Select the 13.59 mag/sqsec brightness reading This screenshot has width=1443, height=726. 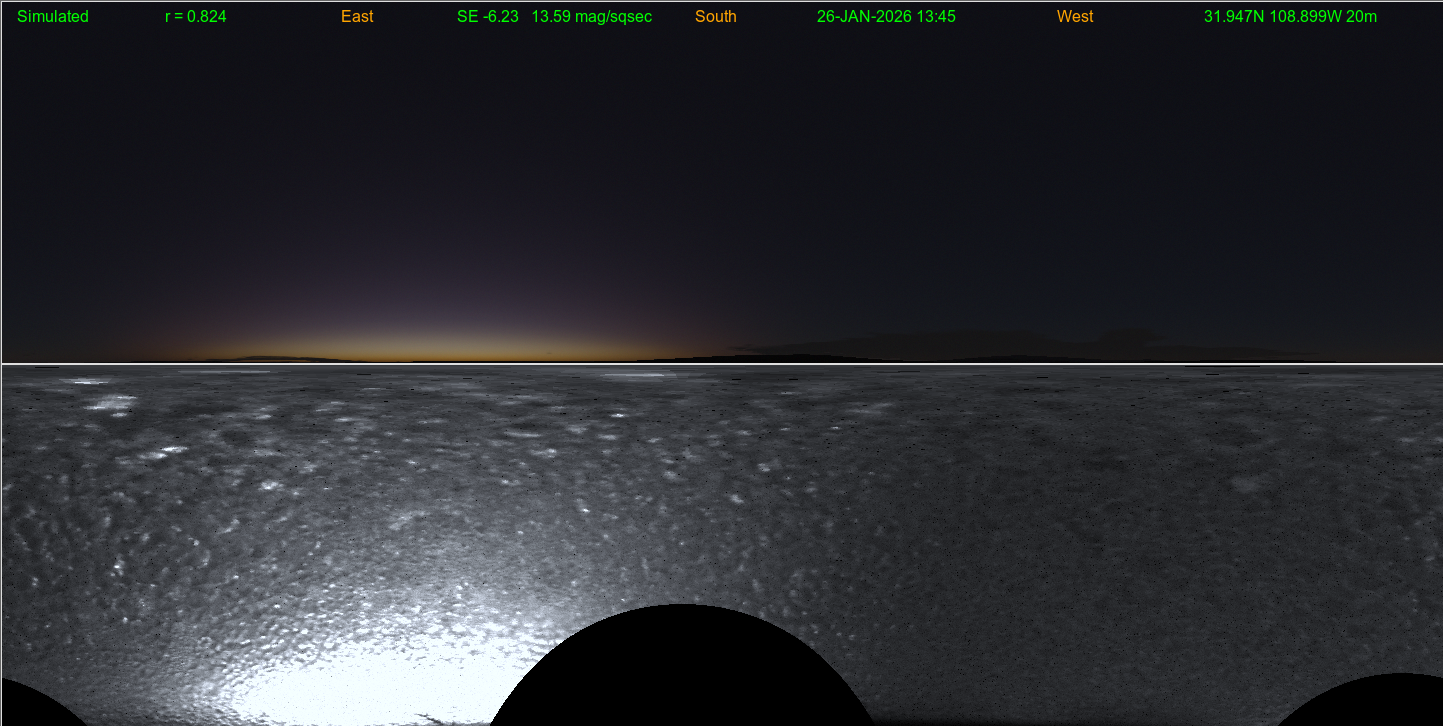592,17
